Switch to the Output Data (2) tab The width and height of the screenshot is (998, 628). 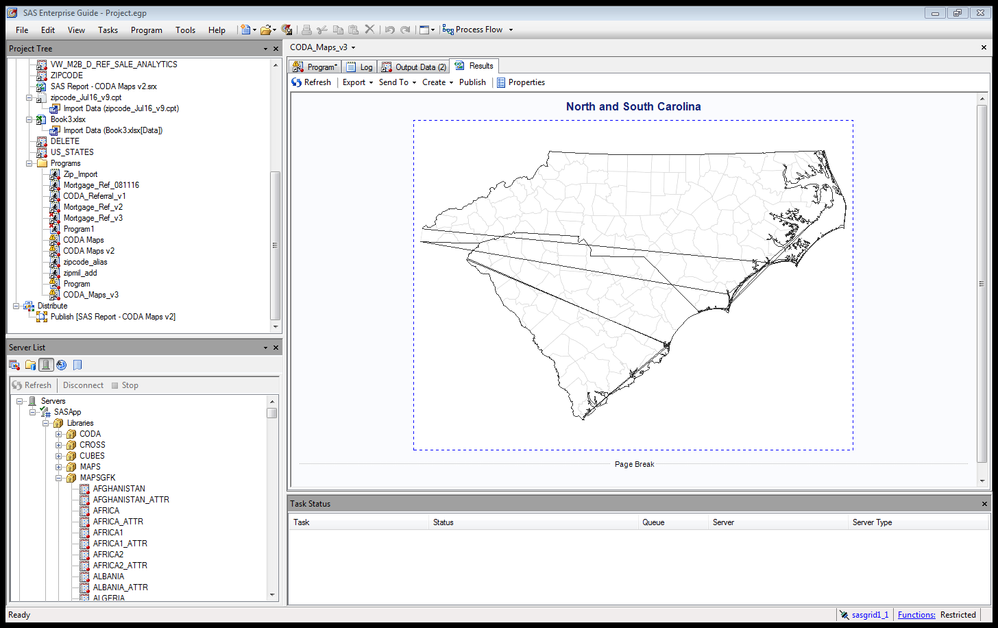[414, 66]
